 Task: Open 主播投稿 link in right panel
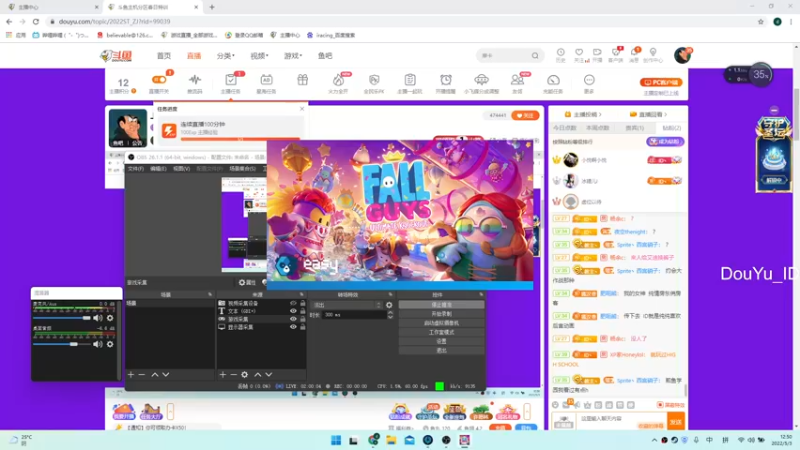583,114
